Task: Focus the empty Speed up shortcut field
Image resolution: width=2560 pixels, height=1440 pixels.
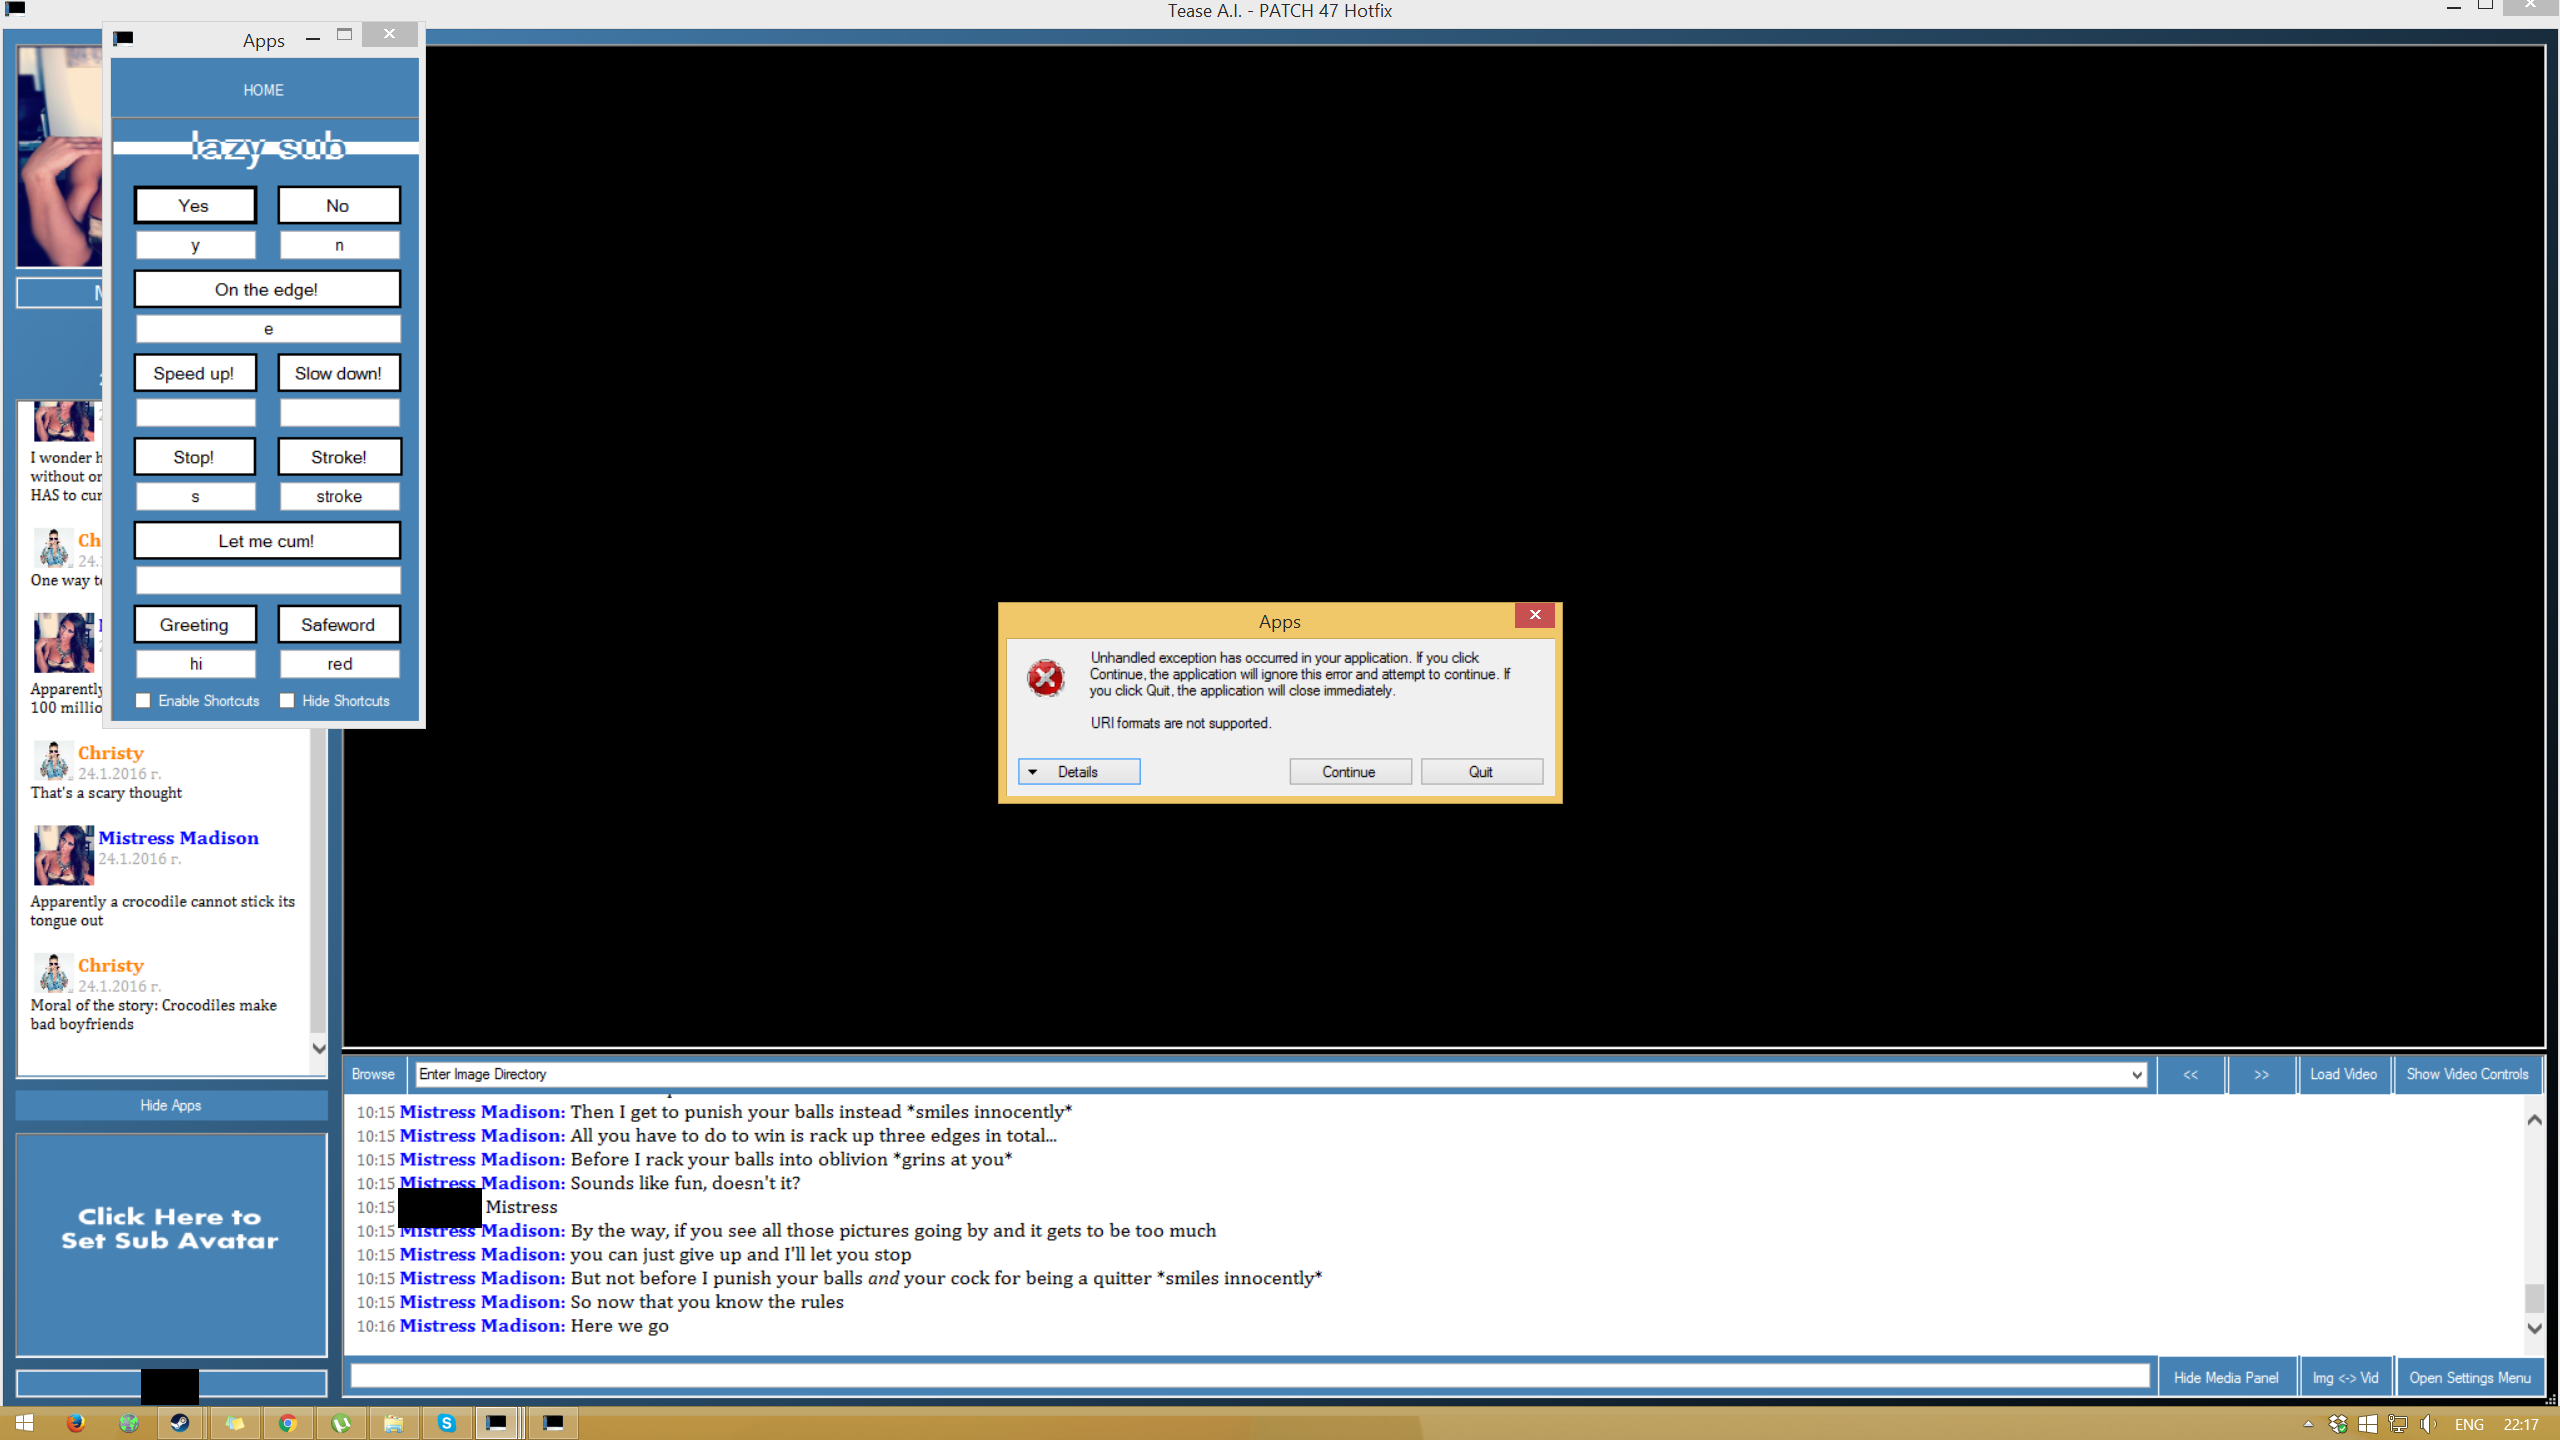Action: (x=196, y=412)
